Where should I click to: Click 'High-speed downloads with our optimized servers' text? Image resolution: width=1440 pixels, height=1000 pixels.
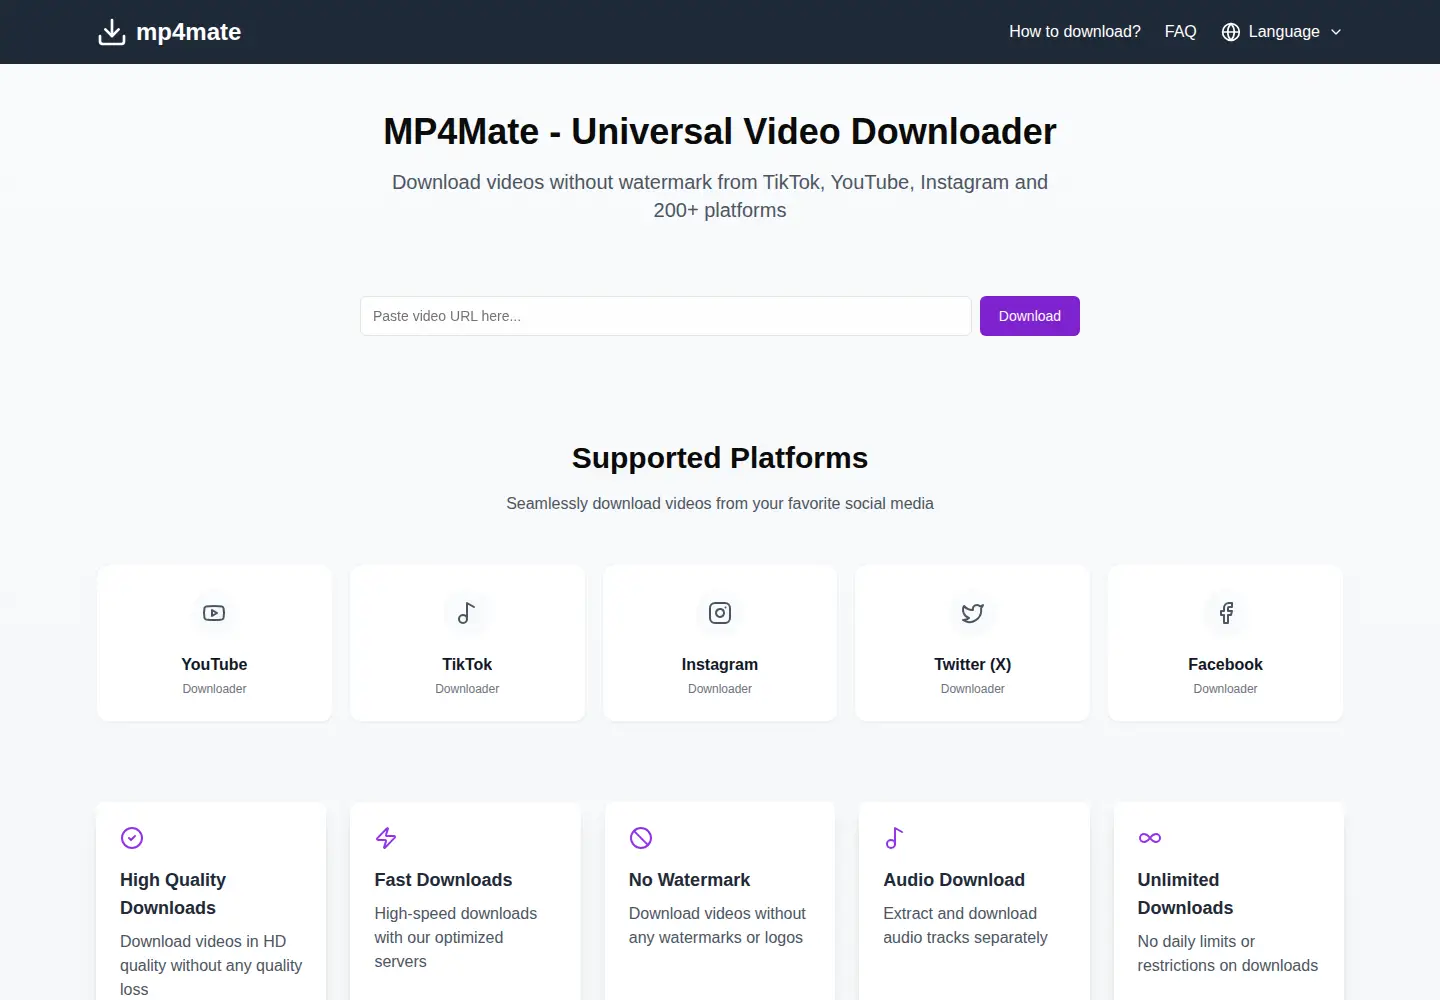tap(456, 937)
